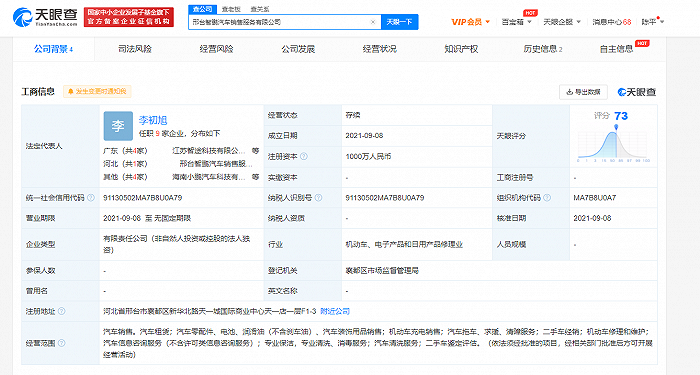Click the Tianyancha logo in the header
Image resolution: width=700 pixels, height=375 pixels.
45,17
